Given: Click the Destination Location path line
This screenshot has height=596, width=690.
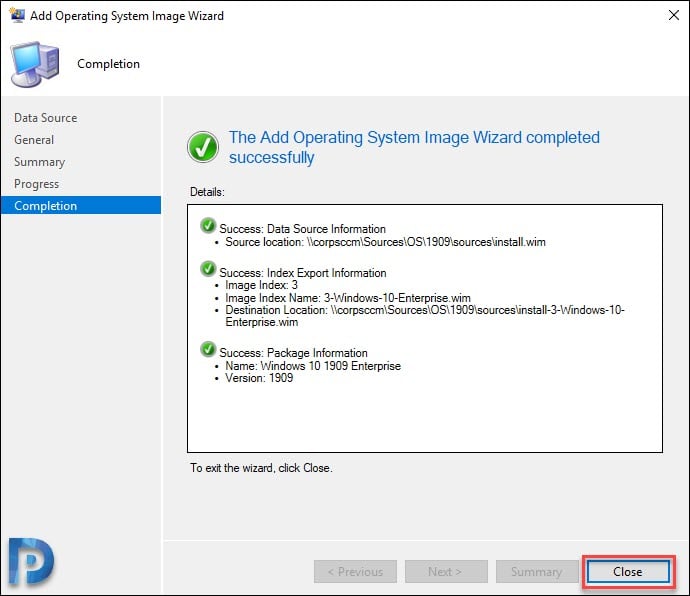Looking at the screenshot, I should (x=425, y=316).
